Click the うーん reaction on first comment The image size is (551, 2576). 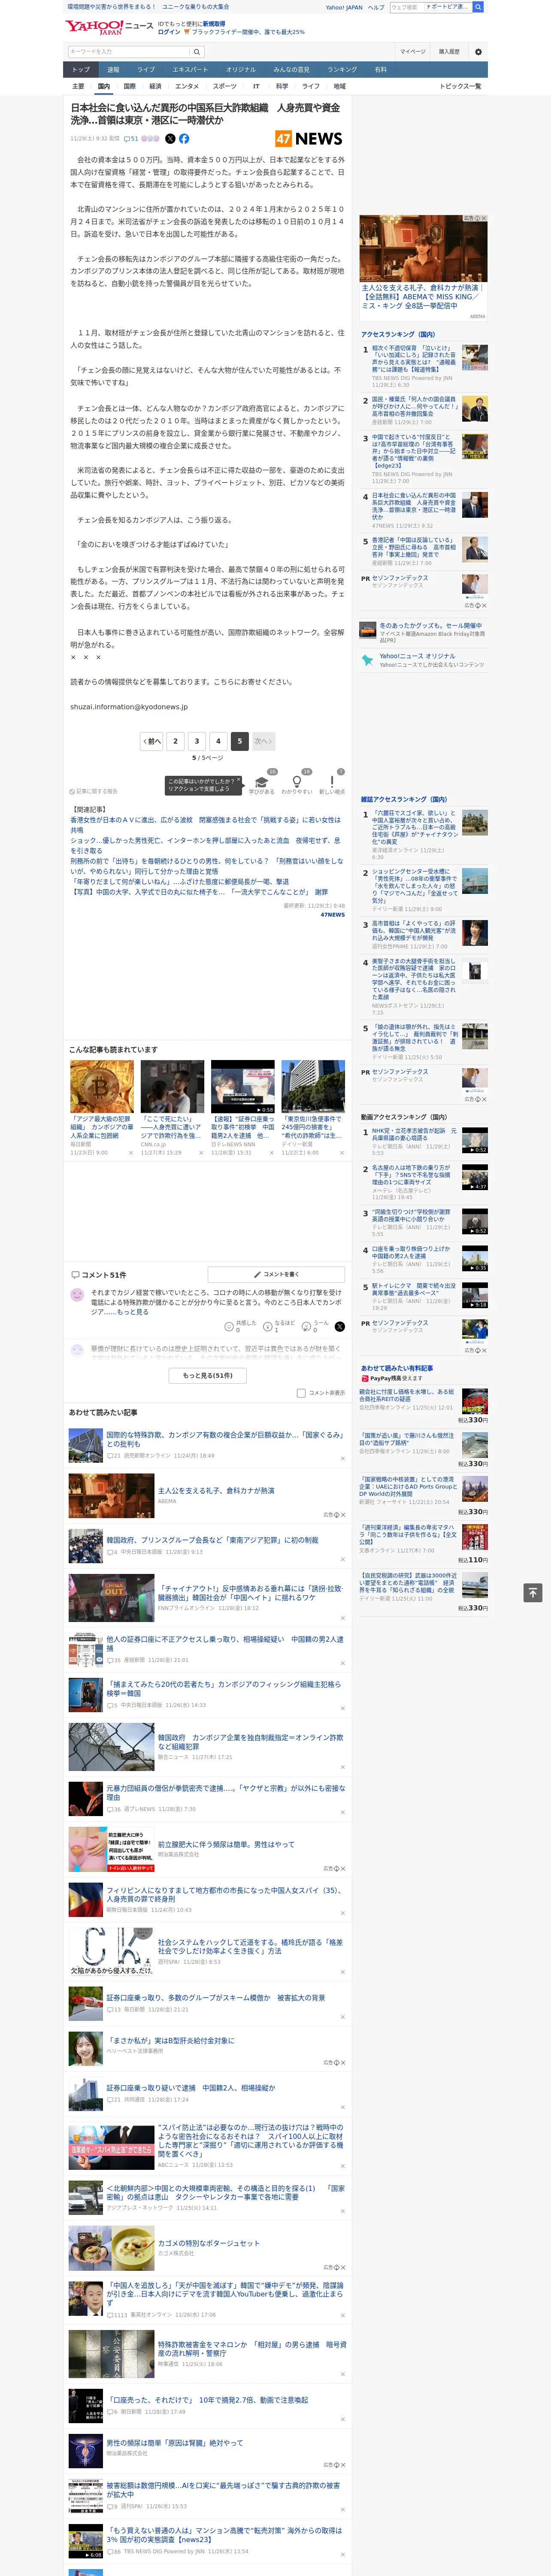306,1326
